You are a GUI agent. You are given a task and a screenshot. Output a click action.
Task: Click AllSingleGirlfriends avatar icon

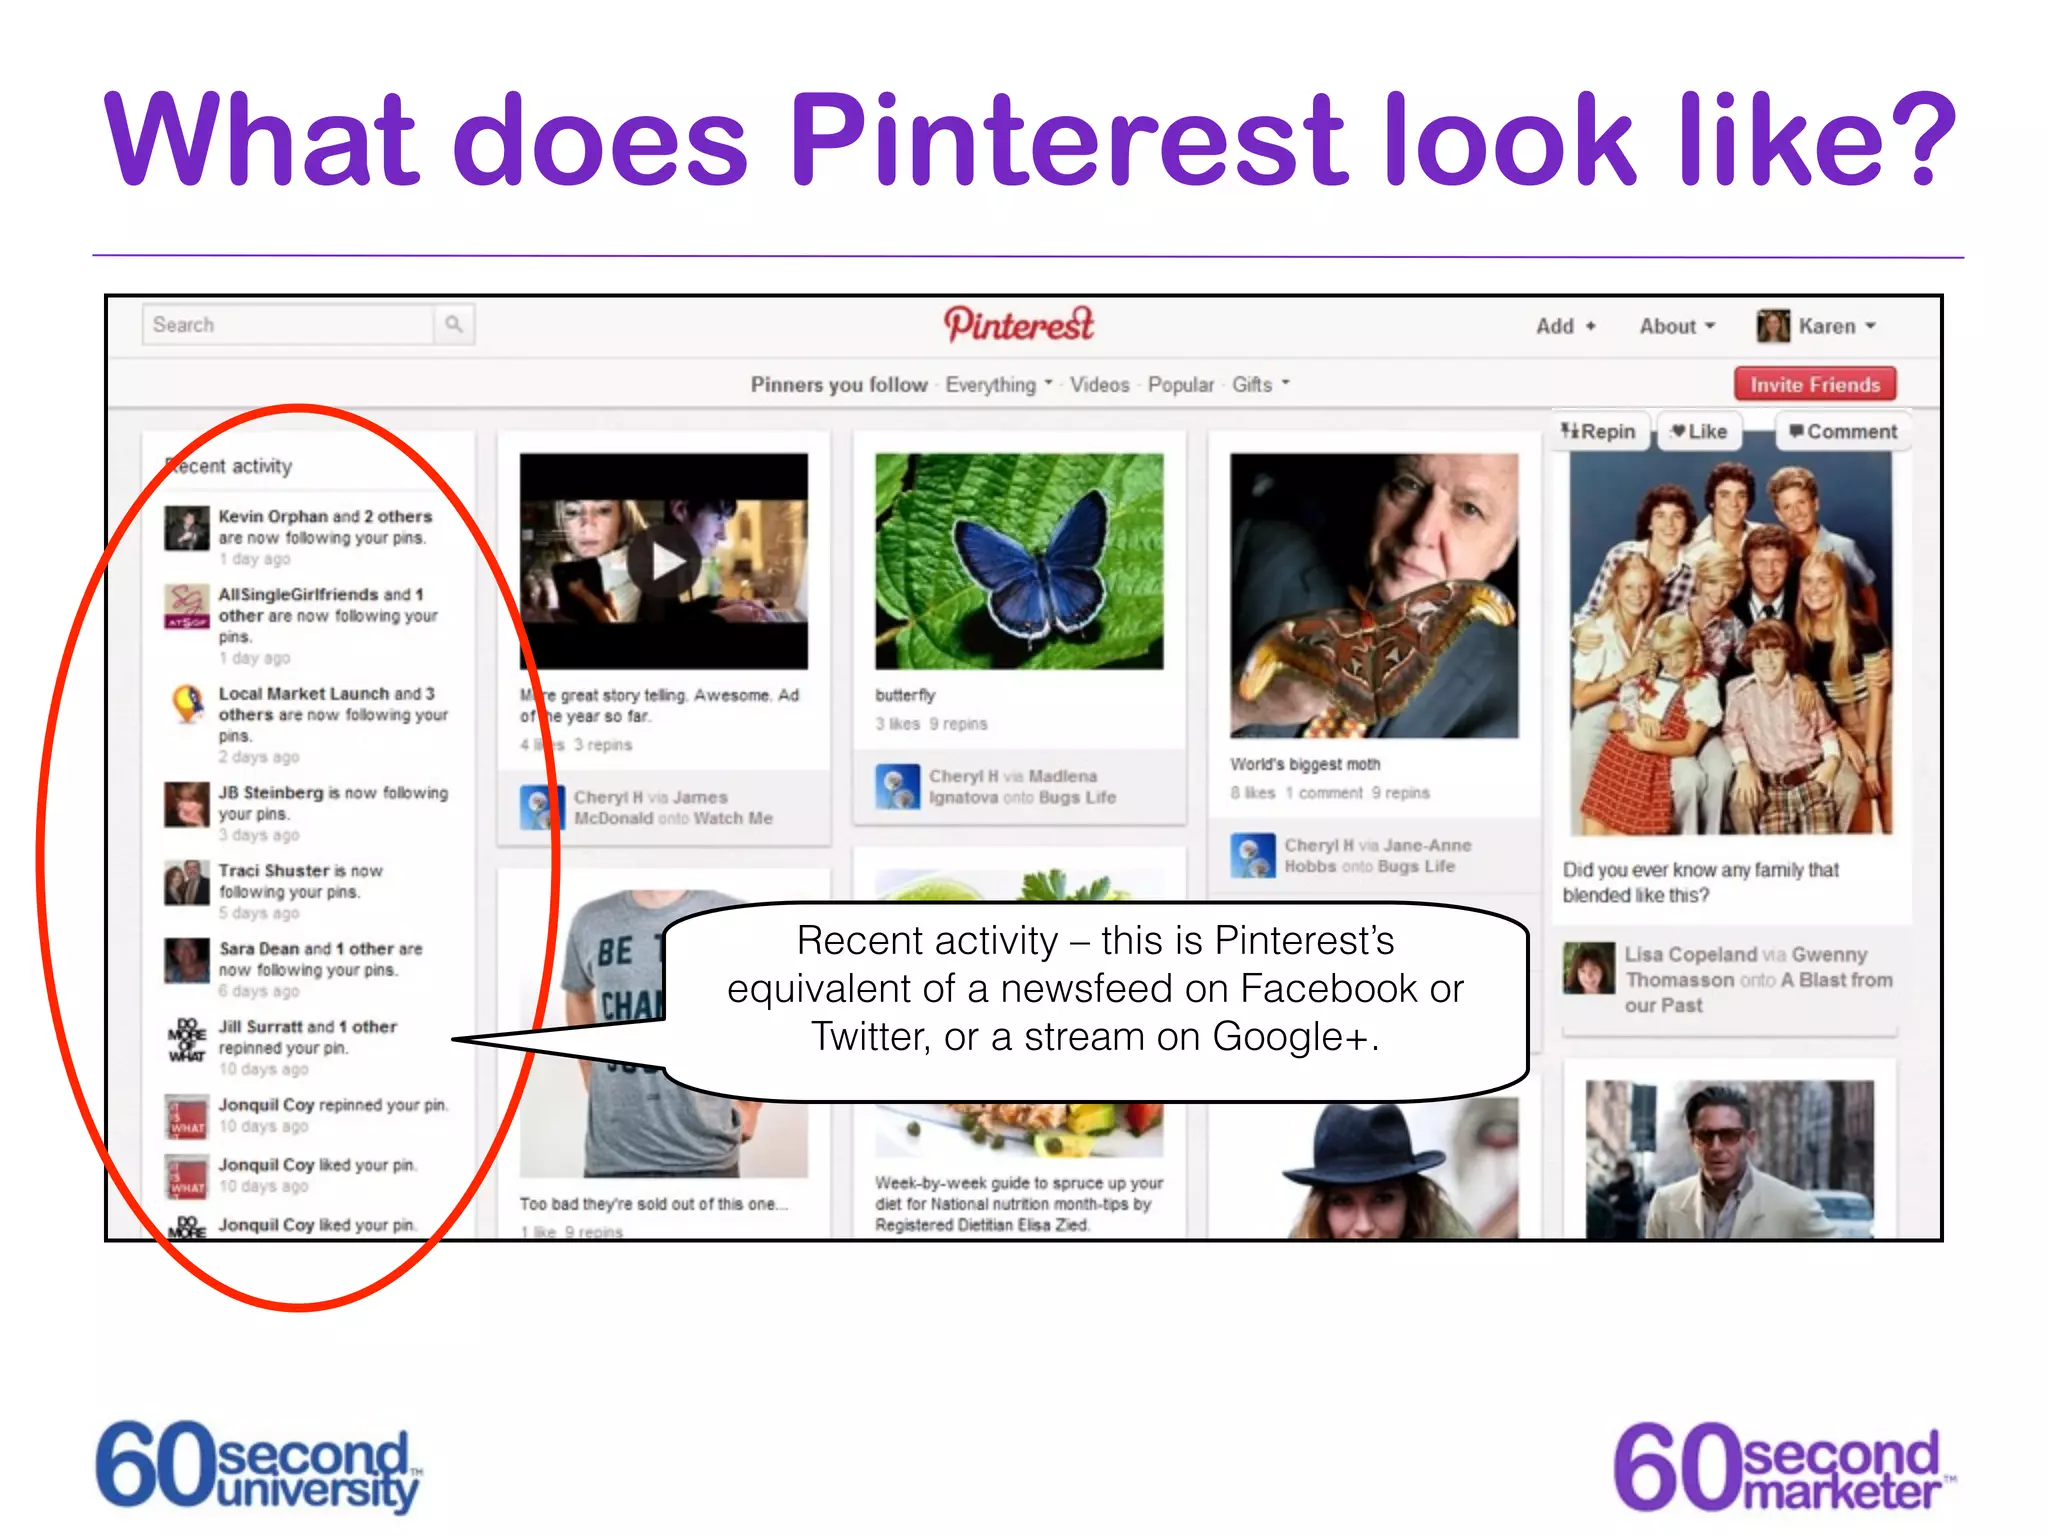[x=187, y=606]
